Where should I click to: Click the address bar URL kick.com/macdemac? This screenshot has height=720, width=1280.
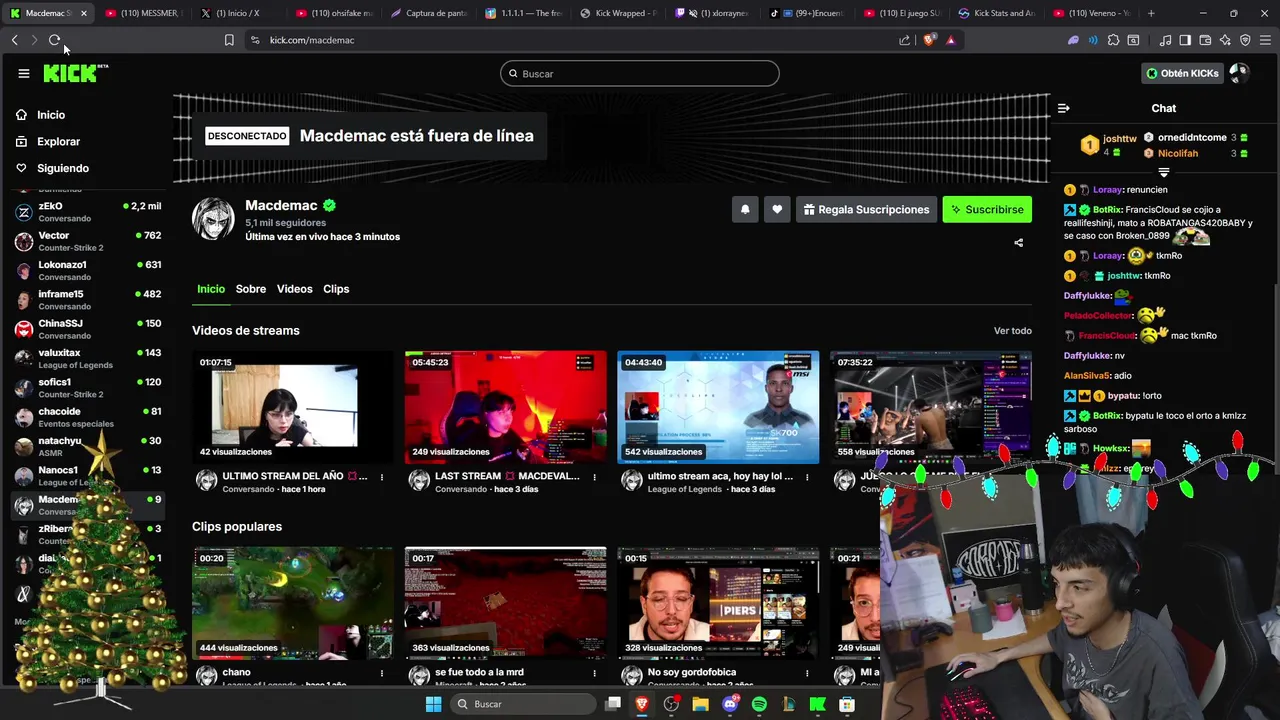[x=312, y=40]
